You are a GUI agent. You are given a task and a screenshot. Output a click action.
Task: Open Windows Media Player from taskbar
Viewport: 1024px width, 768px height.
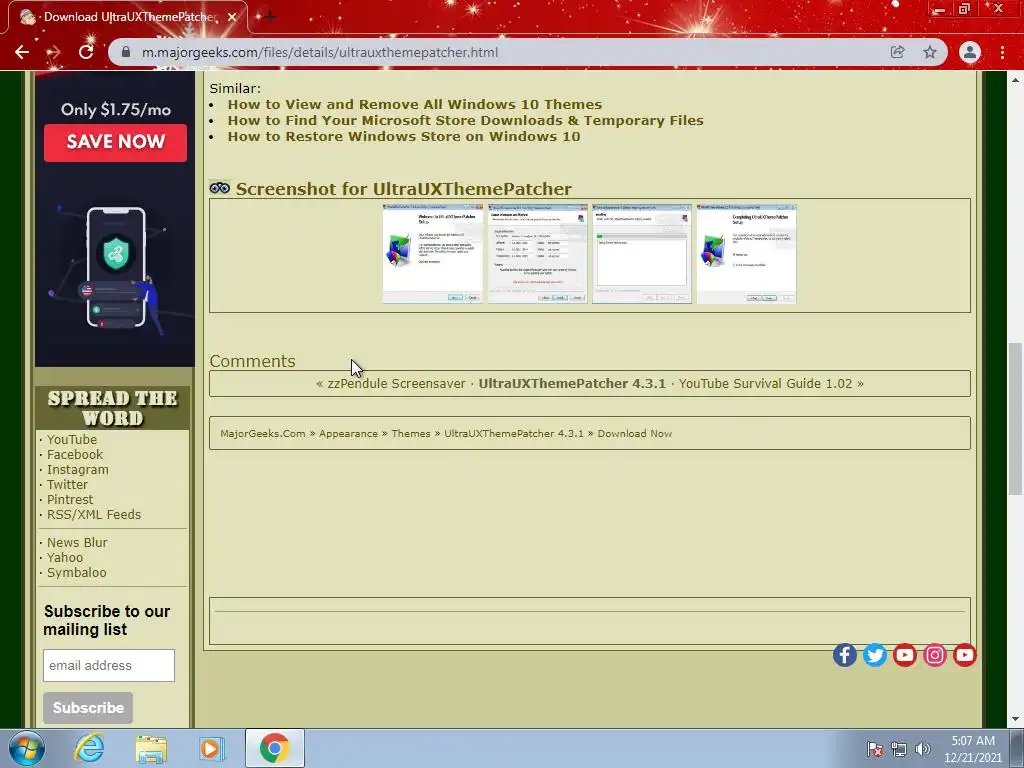[x=211, y=748]
